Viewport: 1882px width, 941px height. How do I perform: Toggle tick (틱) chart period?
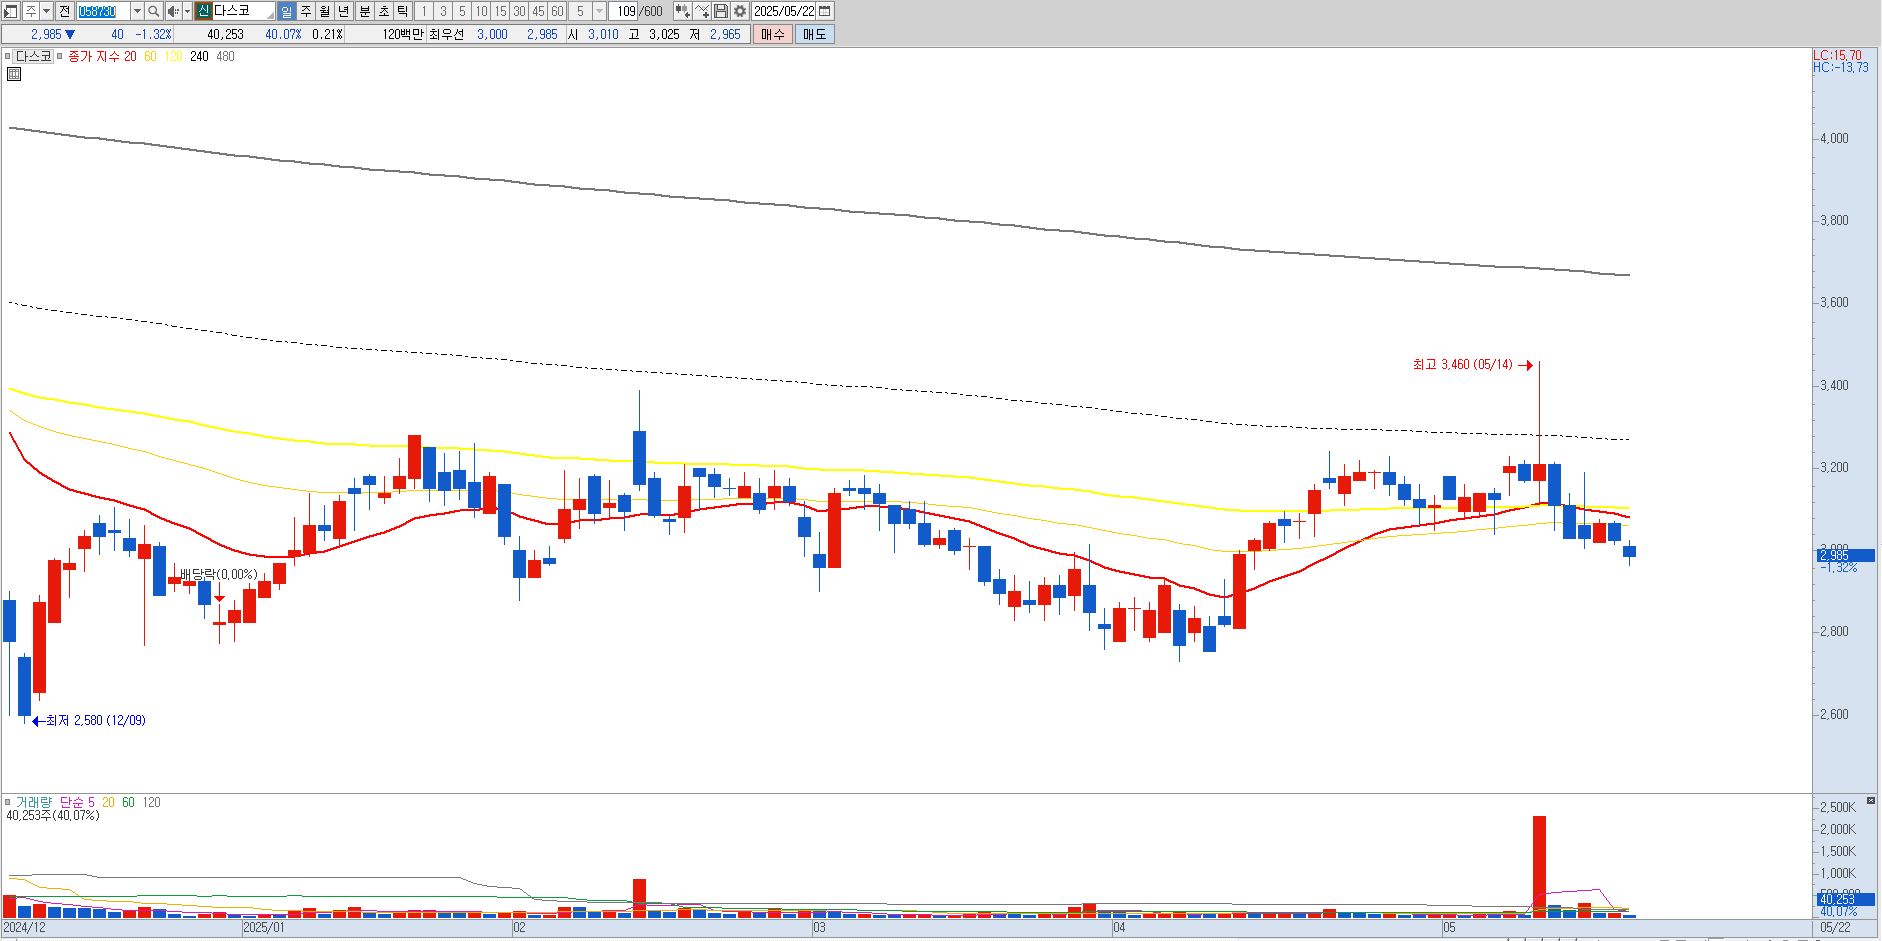(402, 11)
